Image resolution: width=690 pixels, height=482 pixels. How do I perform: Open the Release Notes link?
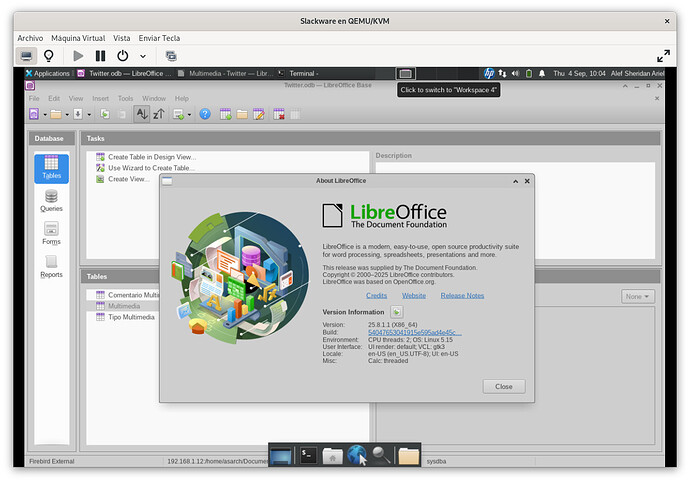(462, 296)
